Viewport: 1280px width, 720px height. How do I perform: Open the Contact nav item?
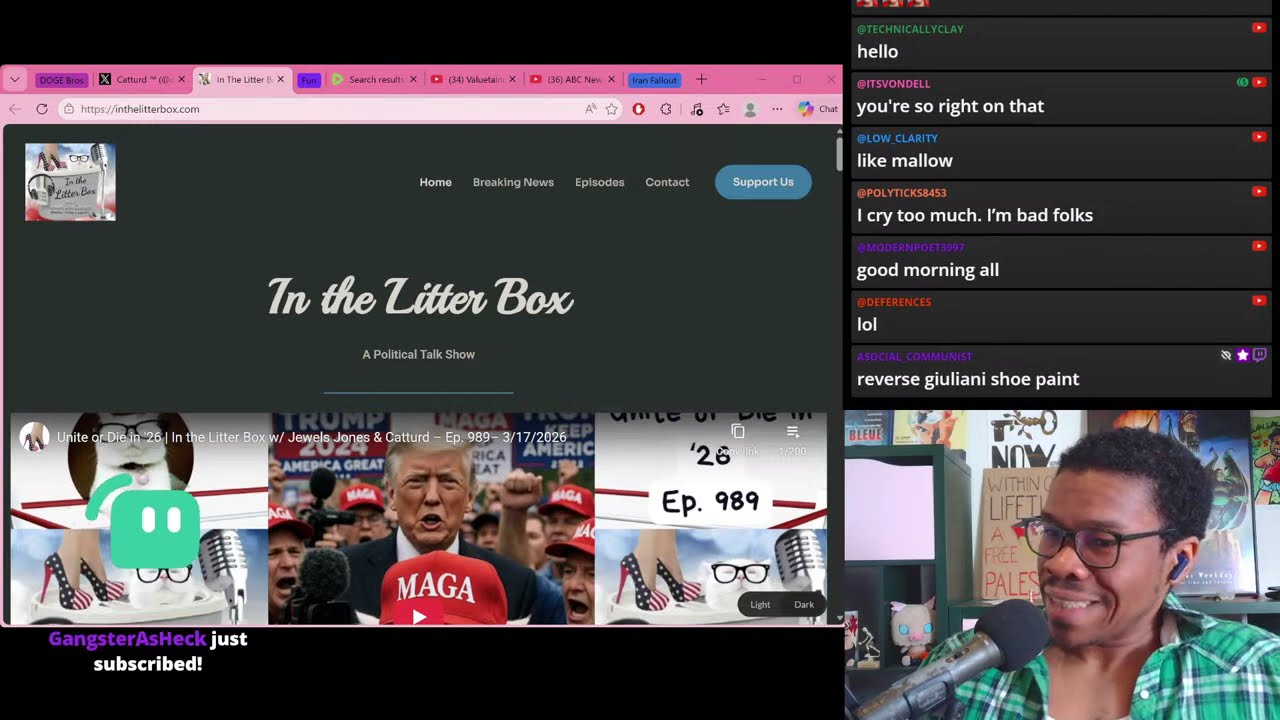point(667,182)
